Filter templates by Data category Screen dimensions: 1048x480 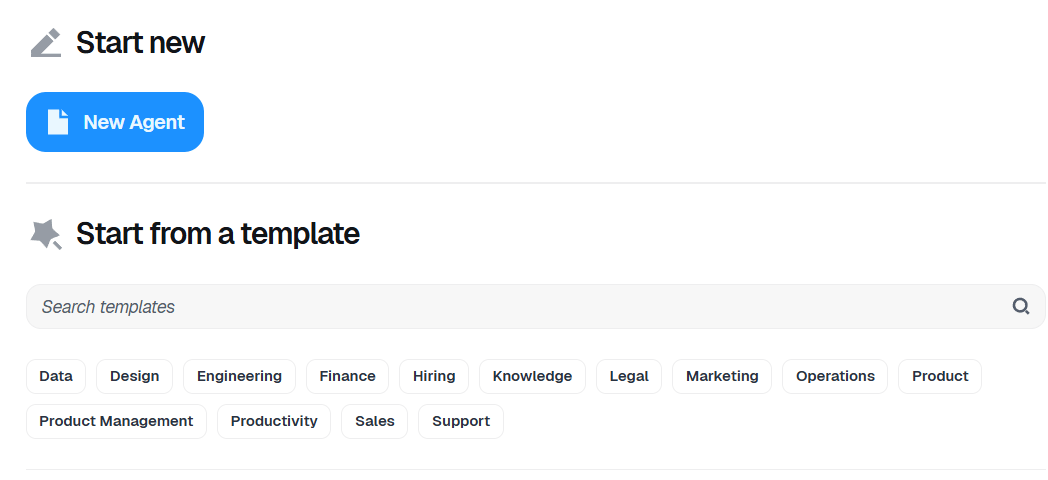pos(56,376)
